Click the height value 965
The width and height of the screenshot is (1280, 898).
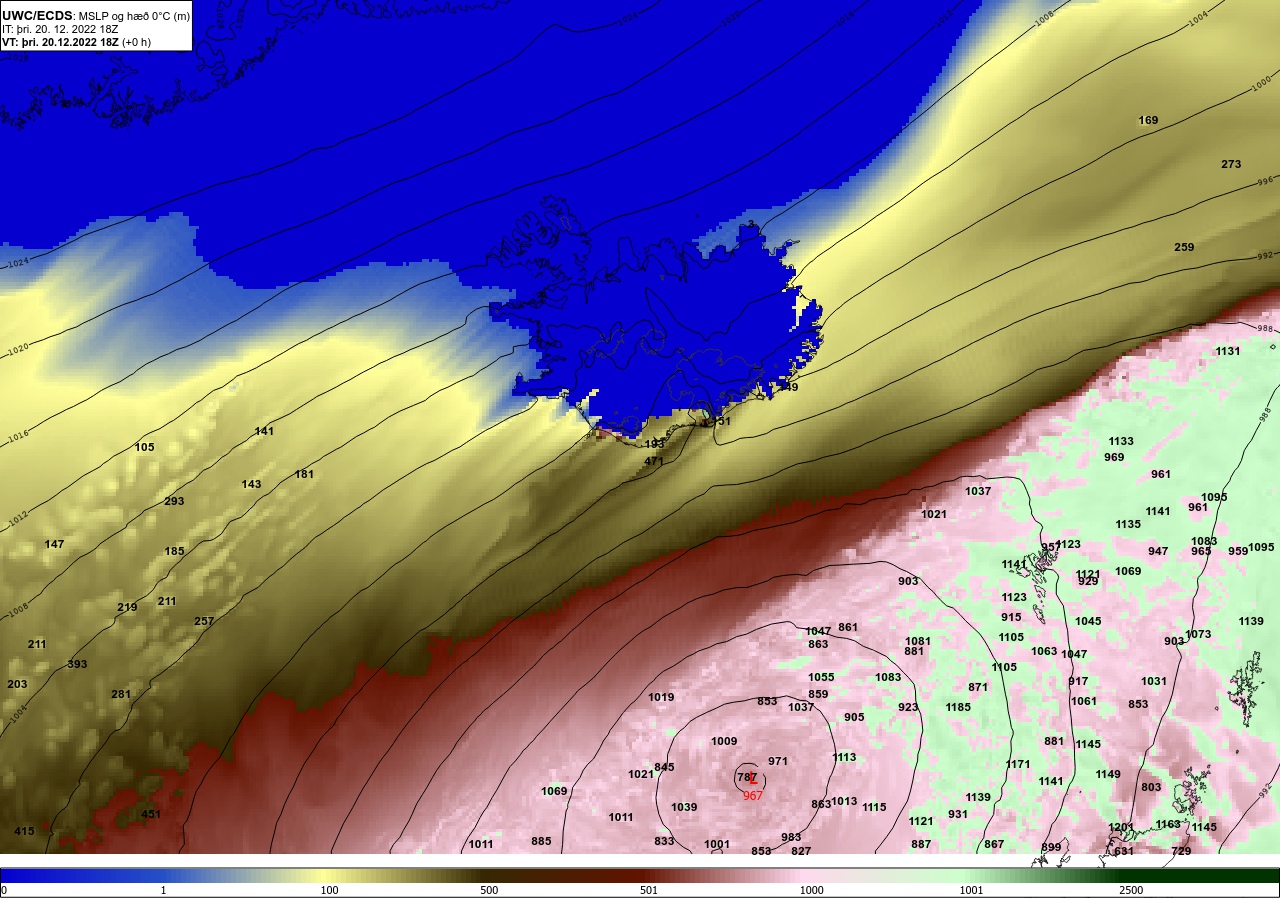pyautogui.click(x=1201, y=551)
